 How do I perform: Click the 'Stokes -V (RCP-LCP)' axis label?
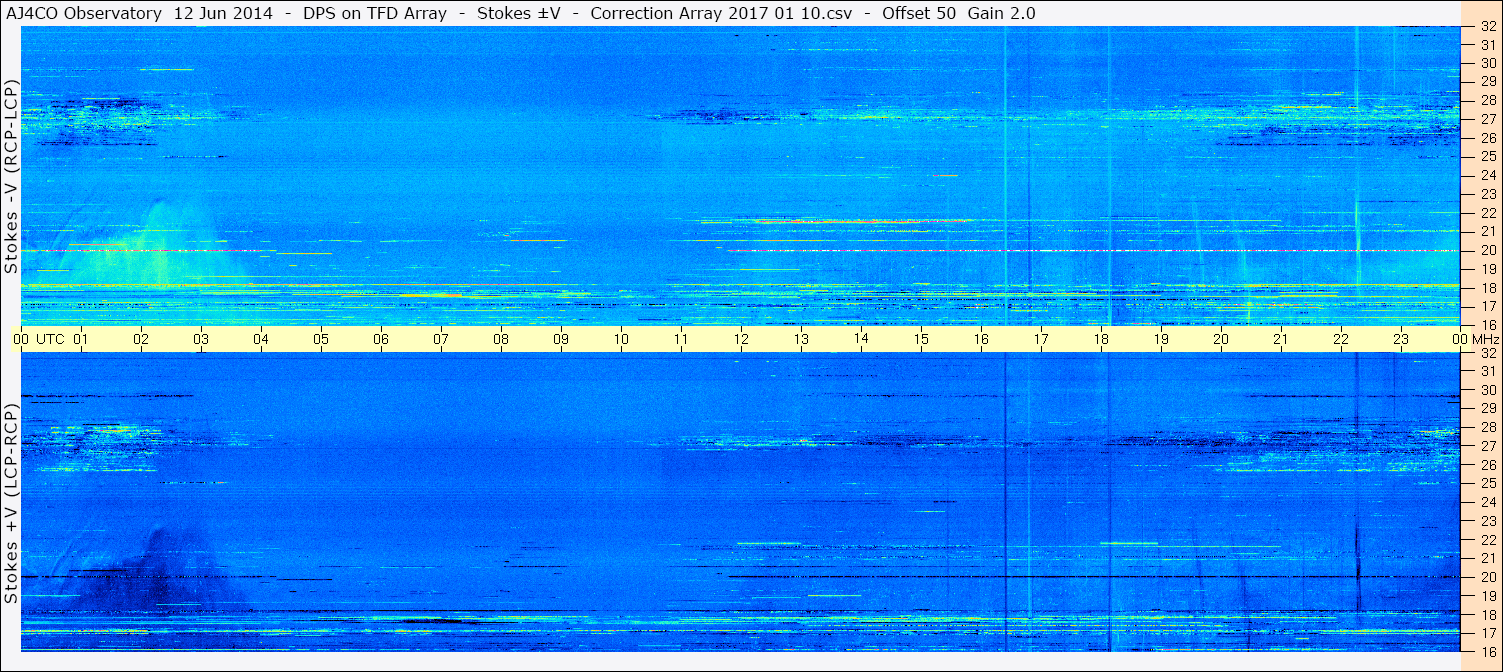11,176
